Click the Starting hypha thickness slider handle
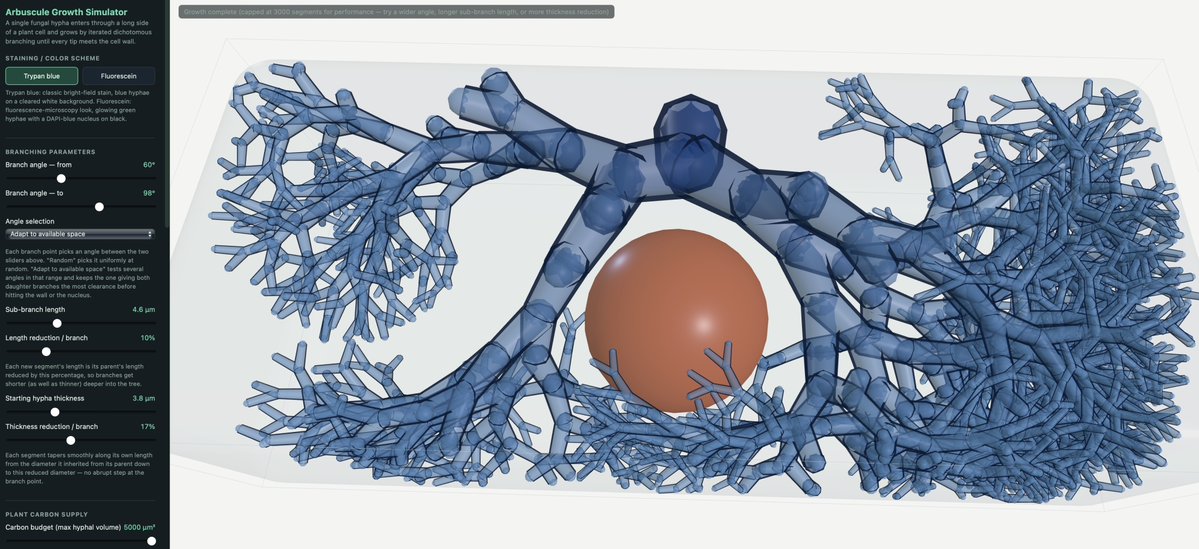This screenshot has width=1199, height=549. click(x=55, y=412)
